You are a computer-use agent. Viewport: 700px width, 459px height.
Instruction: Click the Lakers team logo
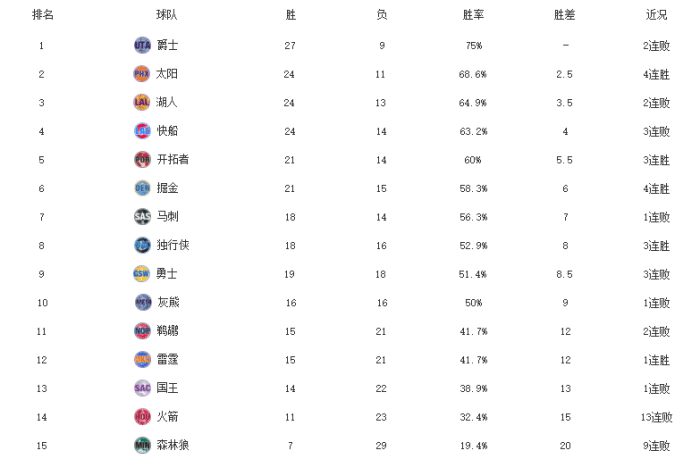click(142, 102)
